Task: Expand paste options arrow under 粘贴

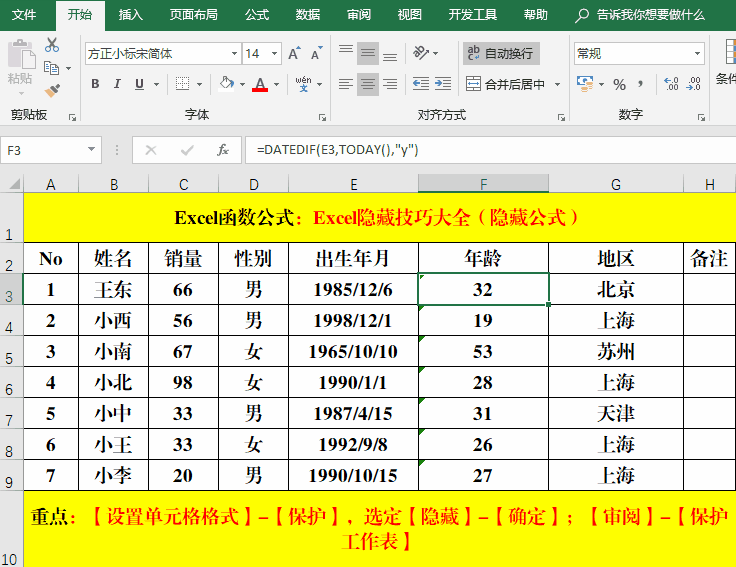Action: 21,93
